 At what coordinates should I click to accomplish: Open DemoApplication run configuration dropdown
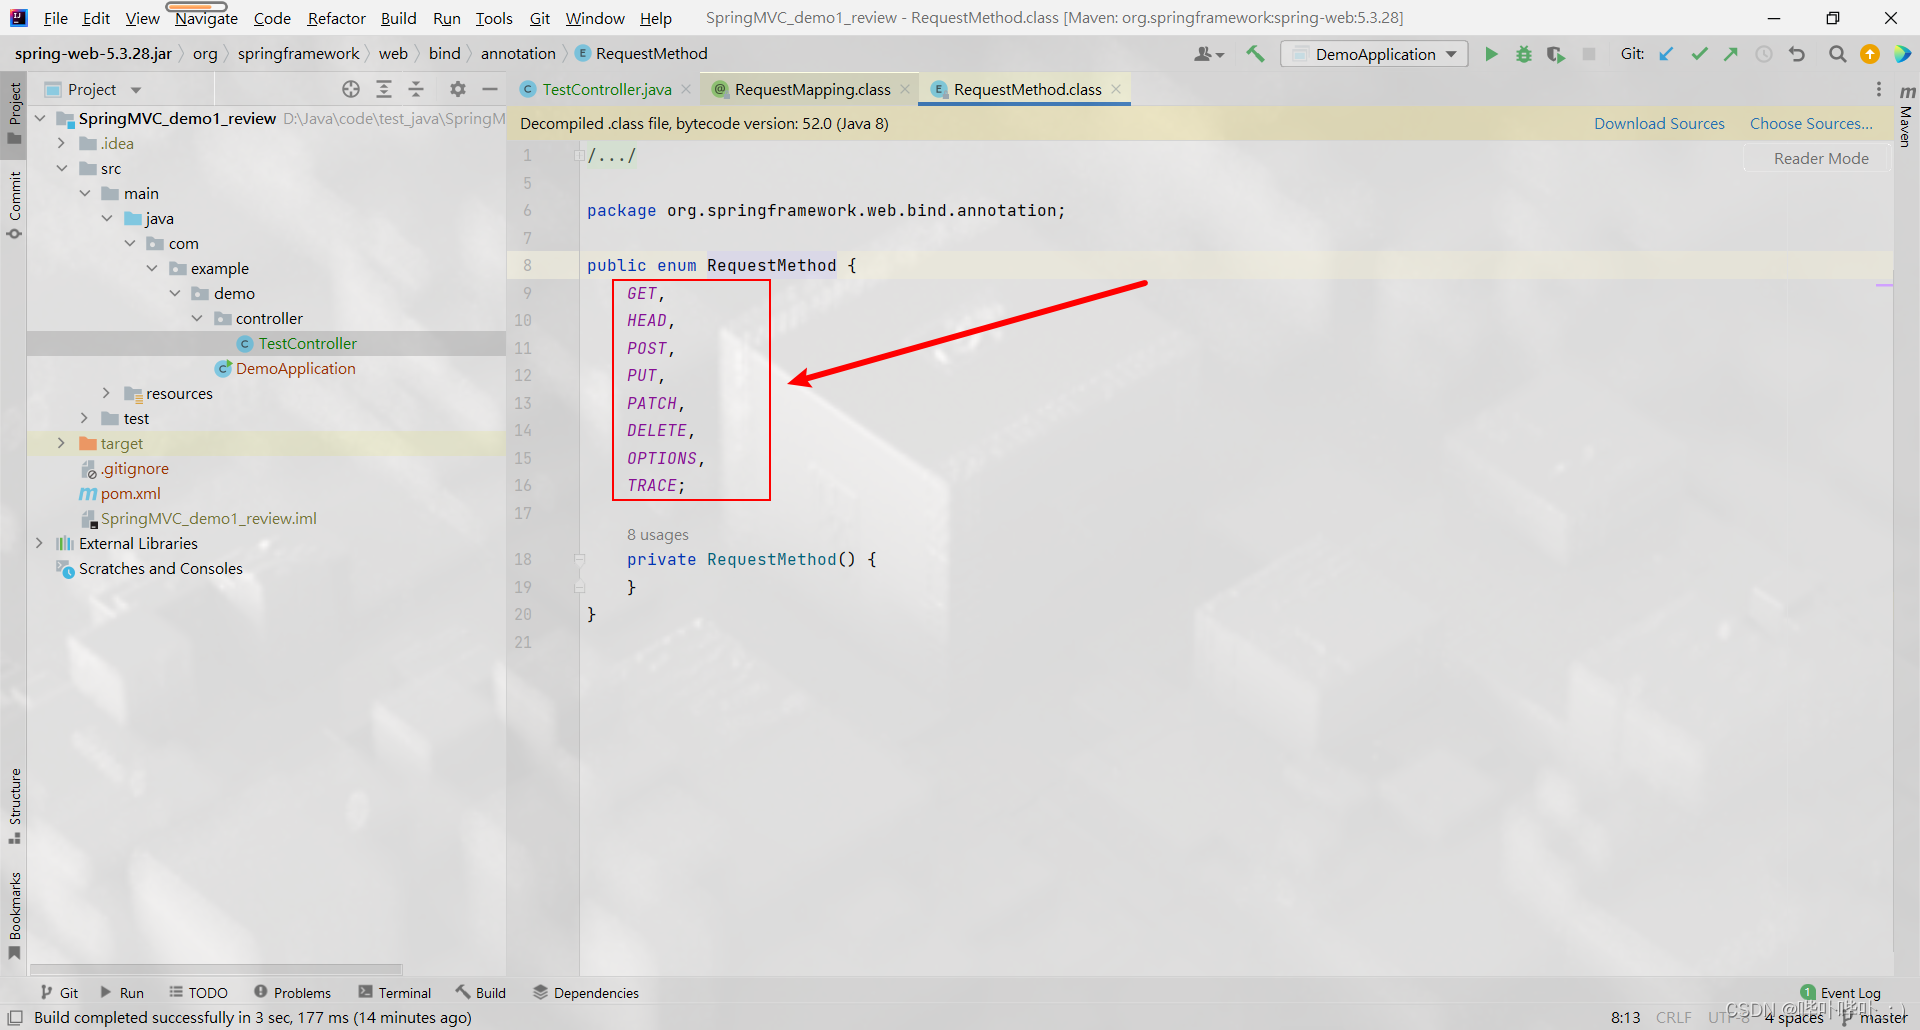pyautogui.click(x=1374, y=54)
